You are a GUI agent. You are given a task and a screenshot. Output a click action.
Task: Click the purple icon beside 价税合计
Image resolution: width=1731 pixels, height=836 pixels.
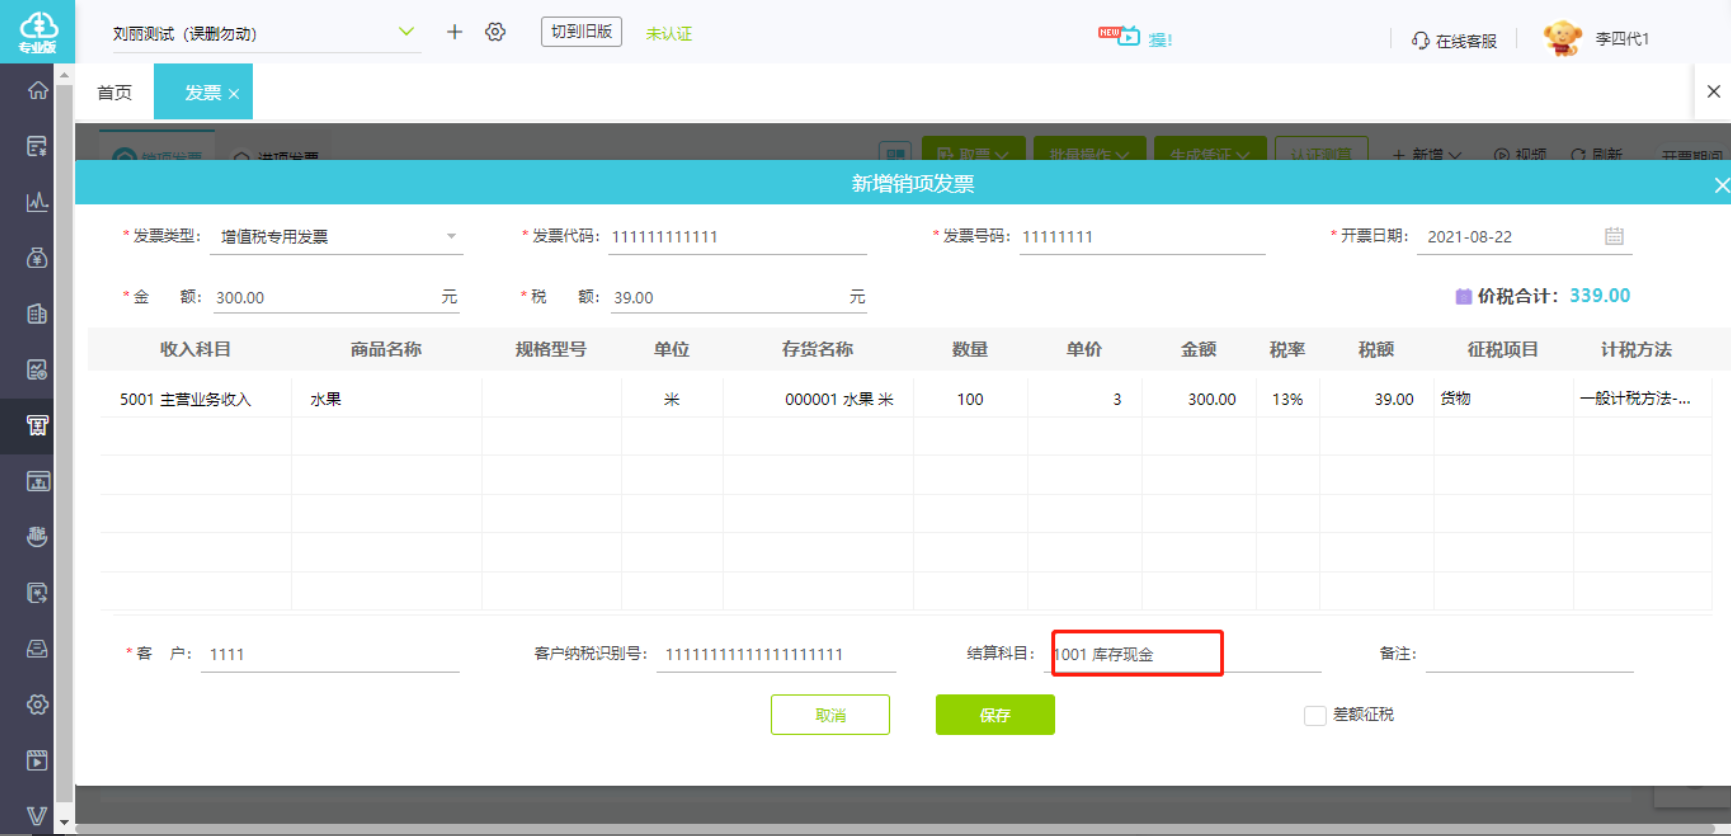1463,296
